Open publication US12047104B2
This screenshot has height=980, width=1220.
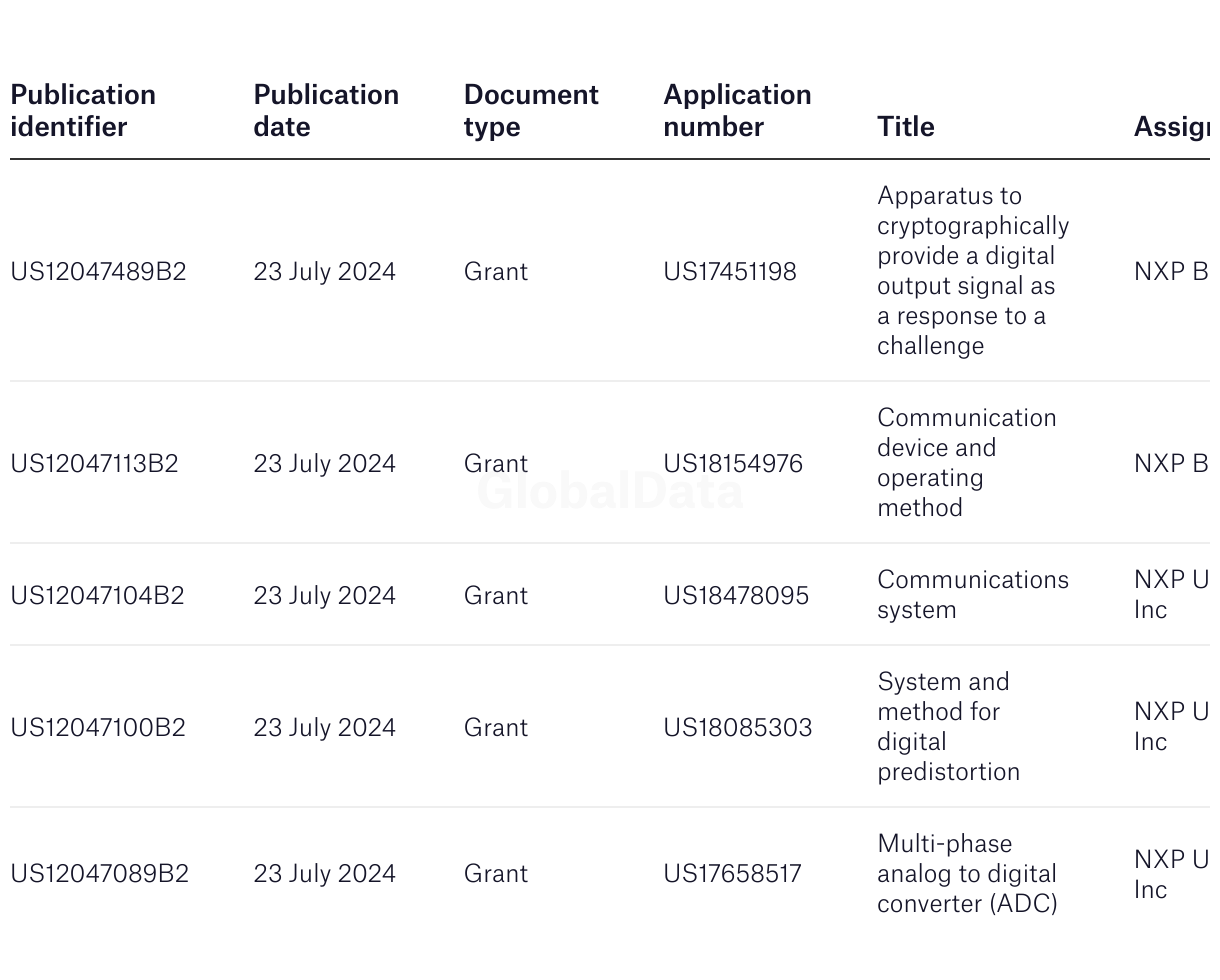pyautogui.click(x=97, y=595)
